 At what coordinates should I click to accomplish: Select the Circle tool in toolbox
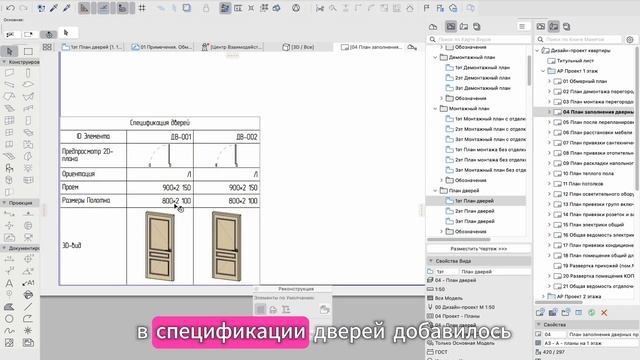click(x=9, y=318)
